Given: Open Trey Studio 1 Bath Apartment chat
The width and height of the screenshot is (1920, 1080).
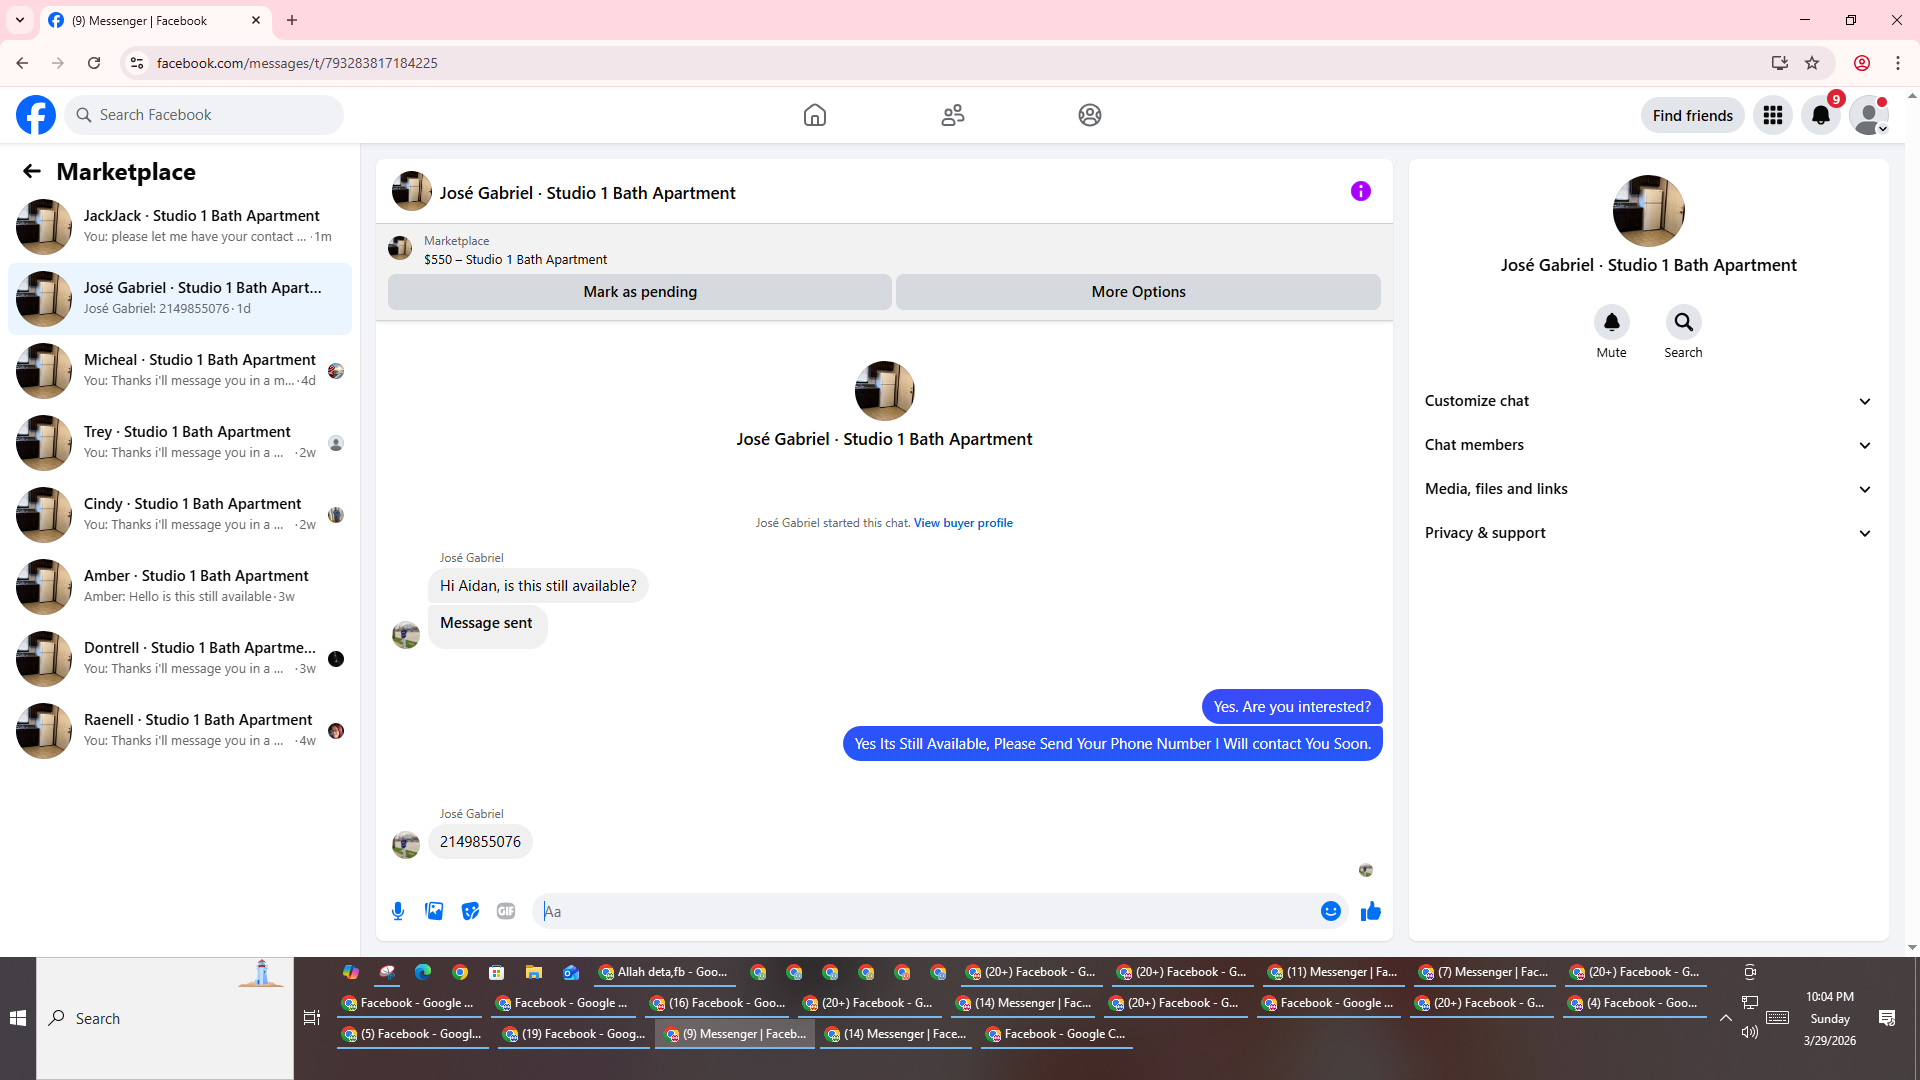Looking at the screenshot, I should click(180, 443).
